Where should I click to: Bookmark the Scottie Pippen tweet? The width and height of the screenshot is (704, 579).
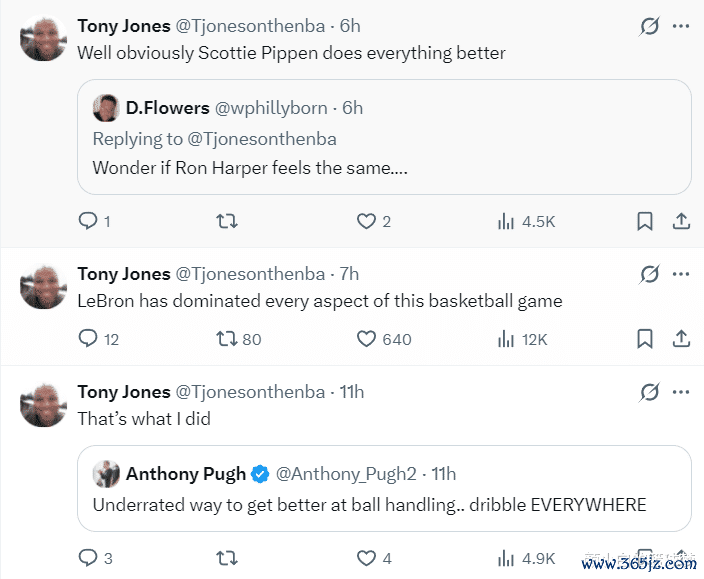pos(645,221)
